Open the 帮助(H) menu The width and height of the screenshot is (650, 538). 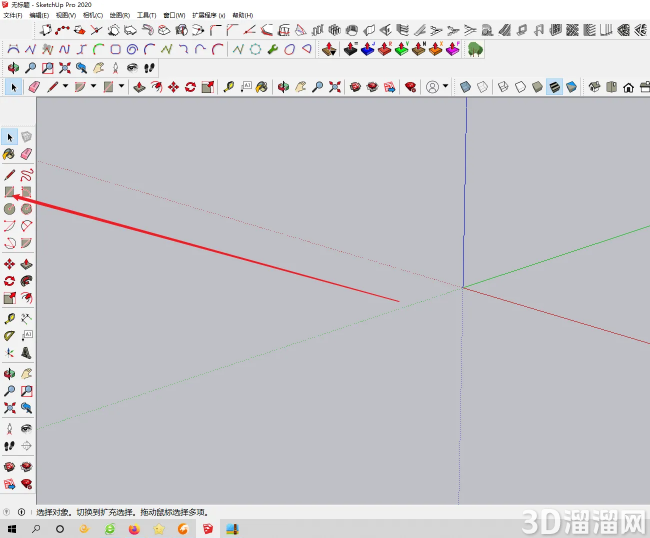coord(243,15)
